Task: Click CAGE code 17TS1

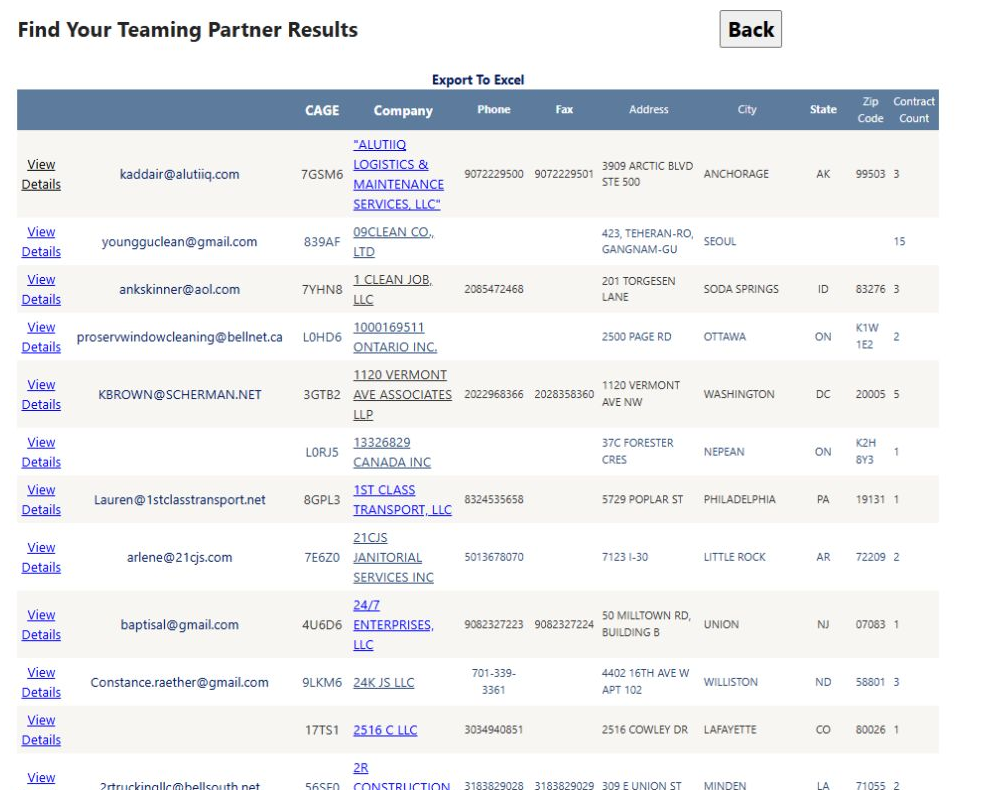Action: pos(322,729)
